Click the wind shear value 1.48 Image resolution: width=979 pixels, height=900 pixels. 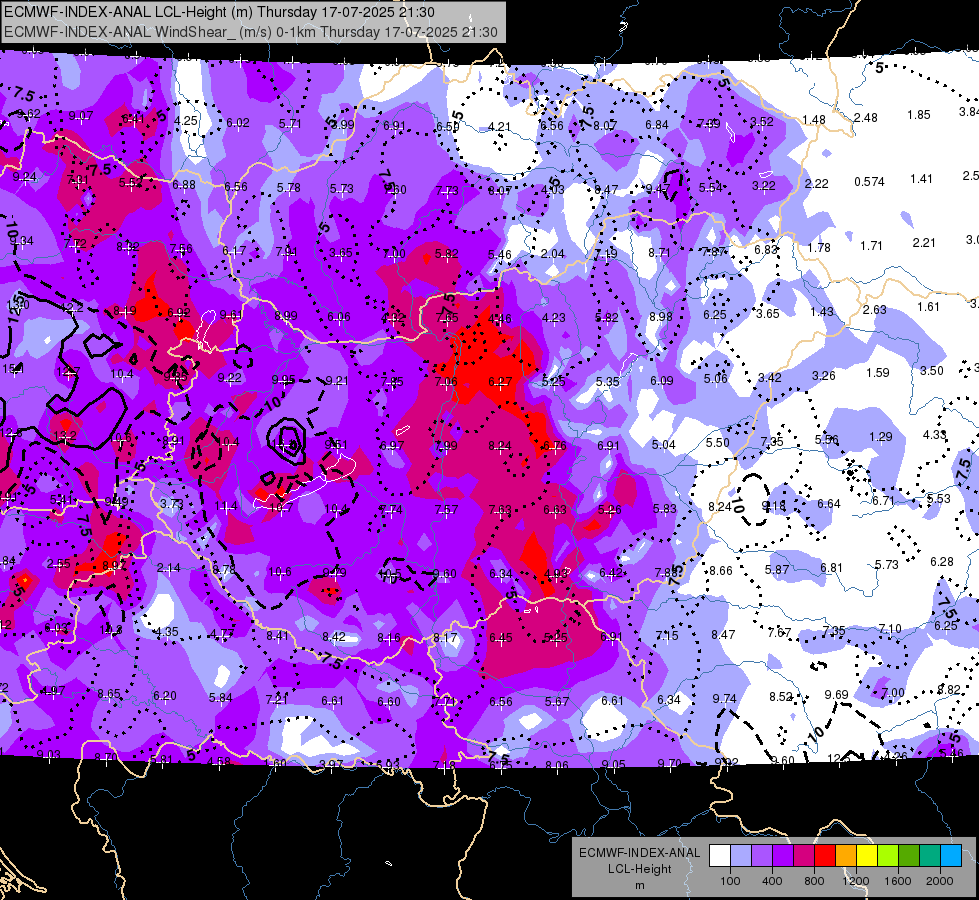click(x=814, y=119)
